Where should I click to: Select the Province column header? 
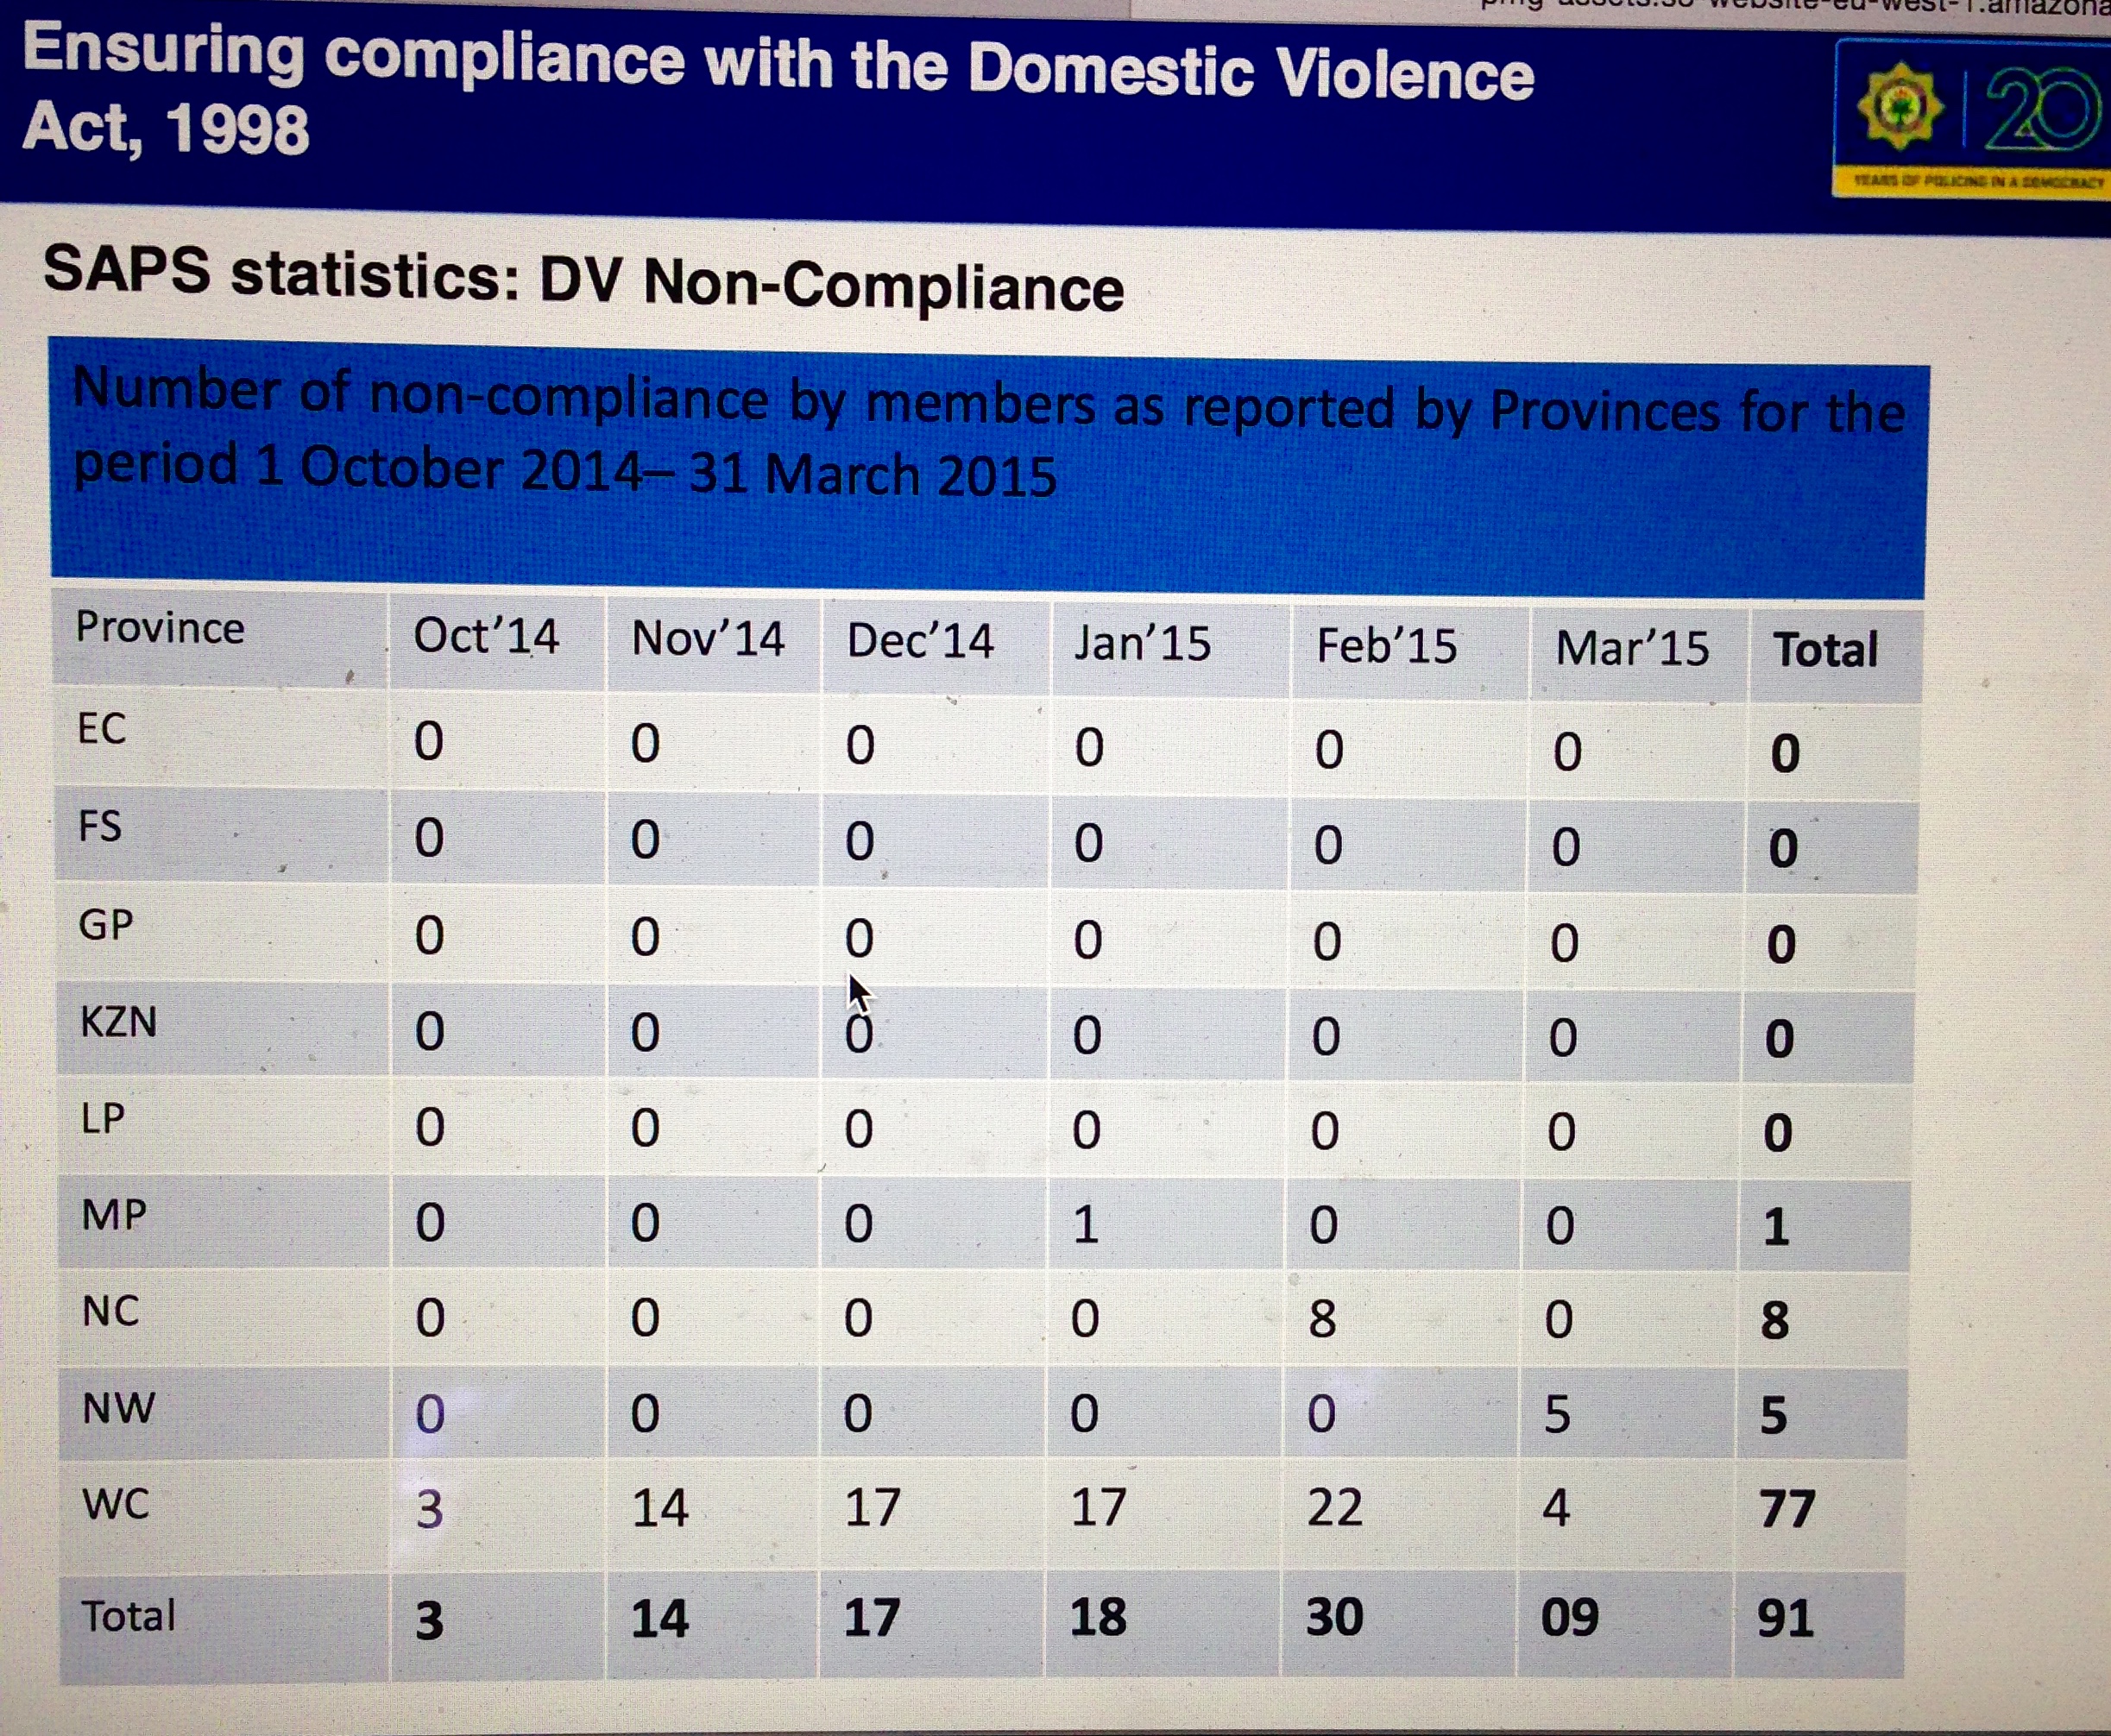(160, 628)
